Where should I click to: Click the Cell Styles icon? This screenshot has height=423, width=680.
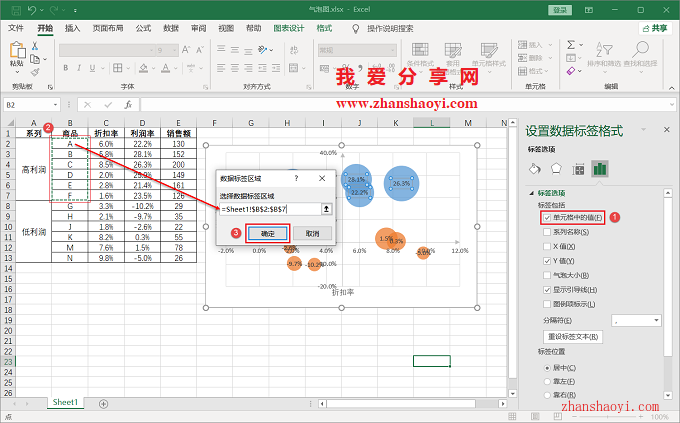point(489,51)
